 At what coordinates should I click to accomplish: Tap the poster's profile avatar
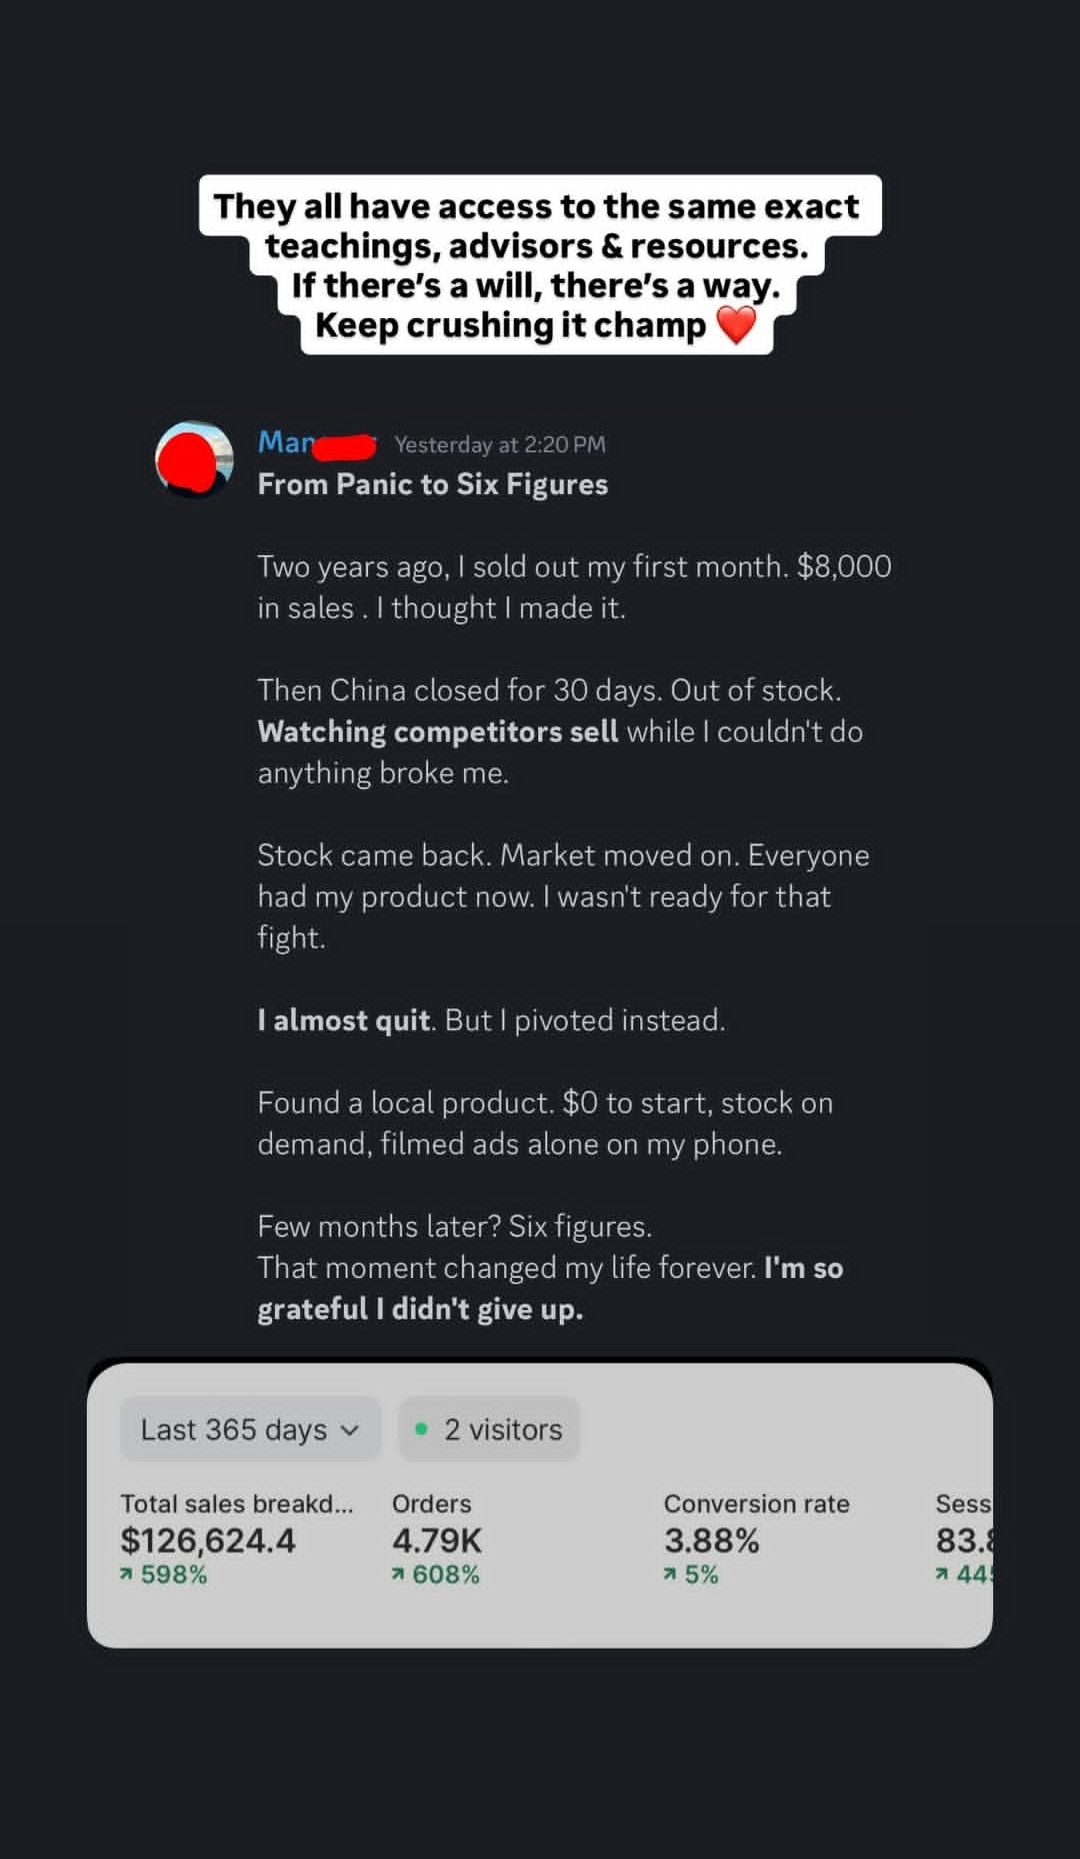tap(194, 459)
